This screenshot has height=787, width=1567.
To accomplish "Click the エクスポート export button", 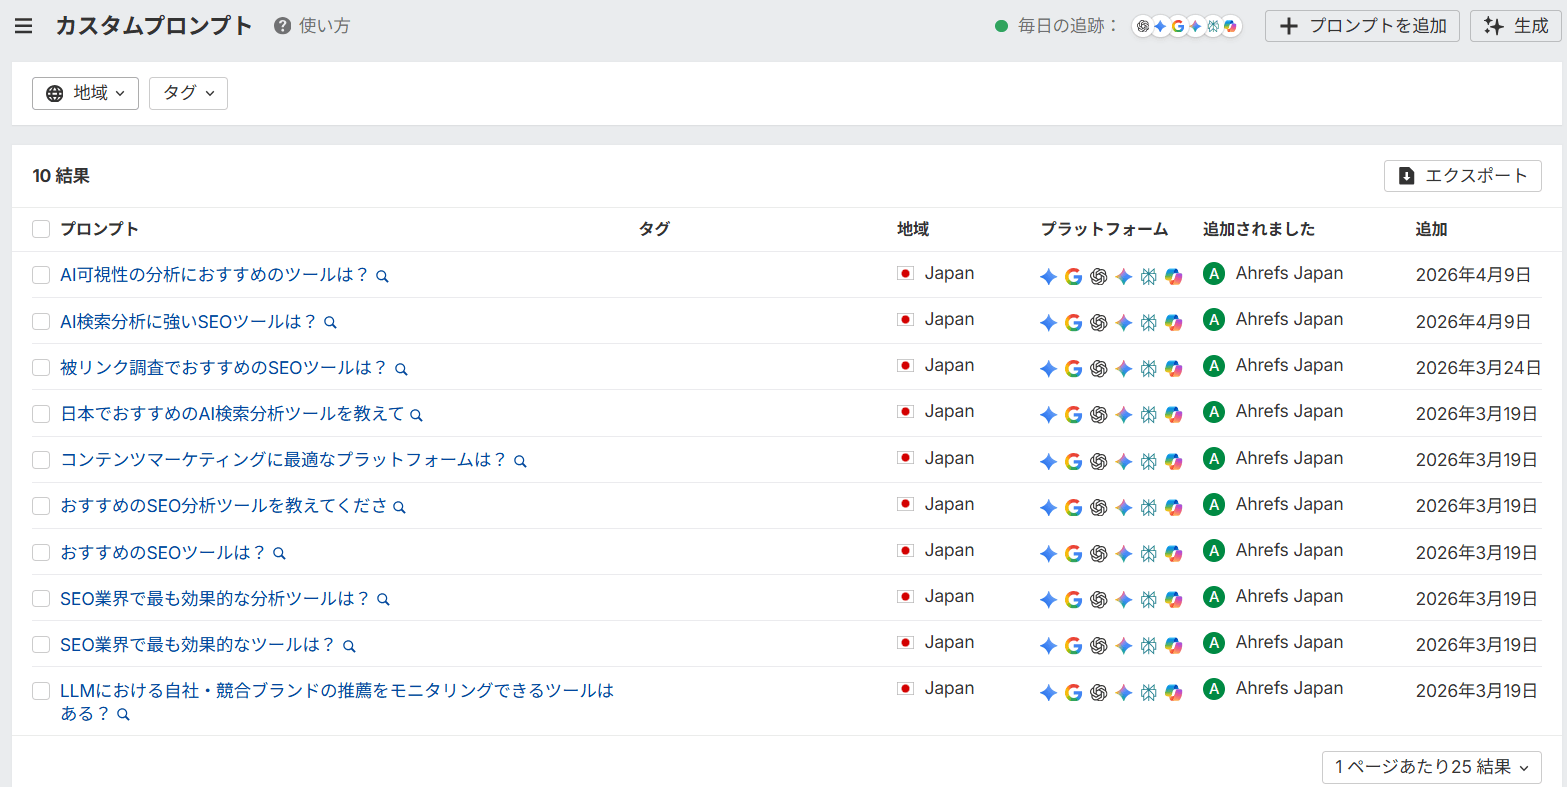I will [x=1463, y=176].
